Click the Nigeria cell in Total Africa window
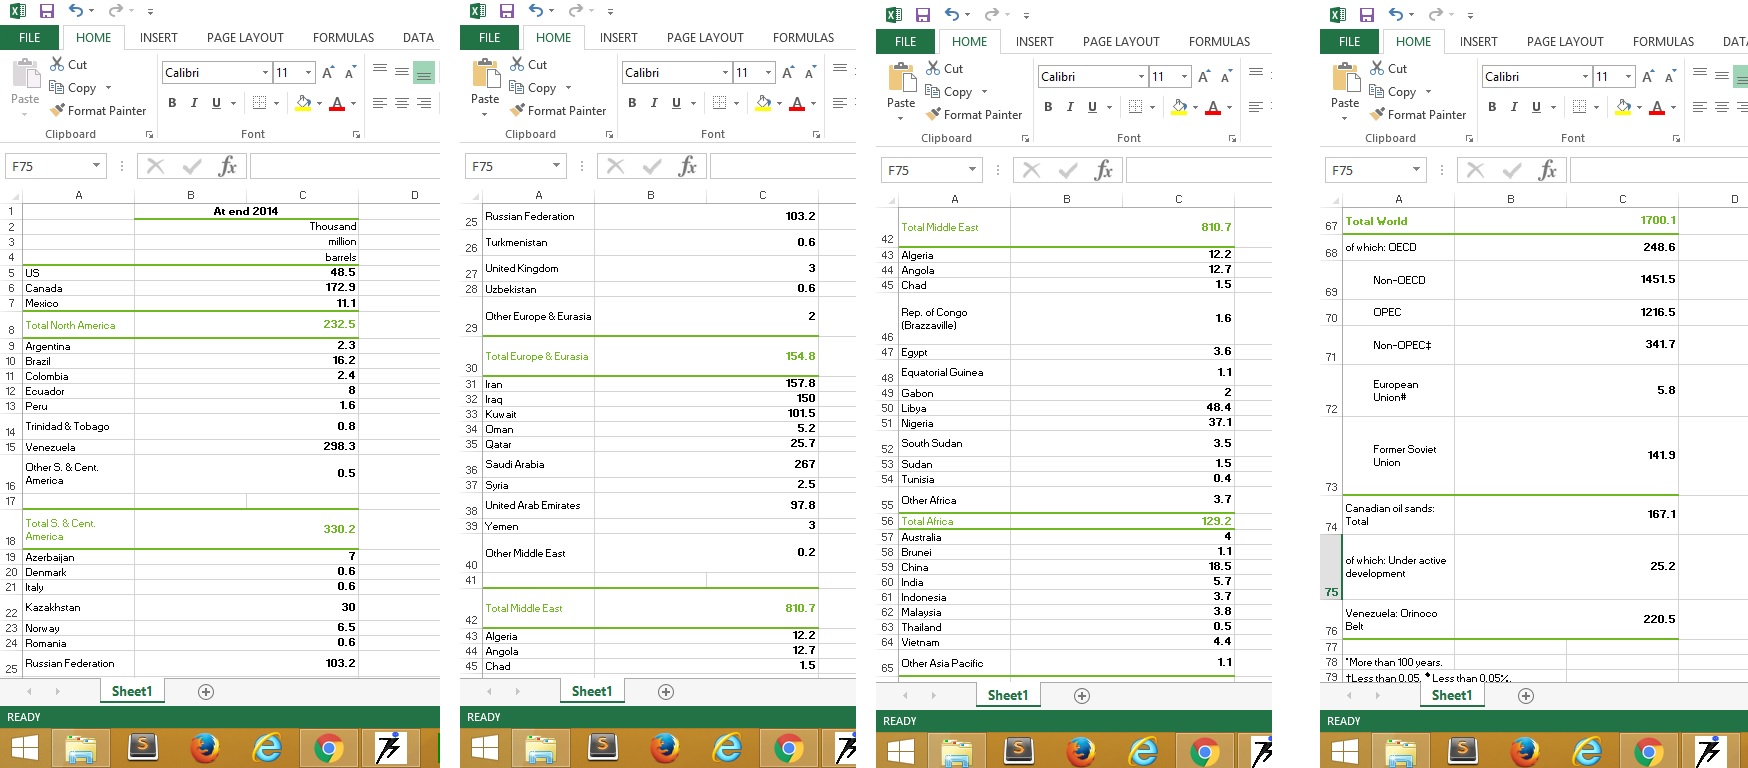1748x768 pixels. pyautogui.click(x=955, y=423)
